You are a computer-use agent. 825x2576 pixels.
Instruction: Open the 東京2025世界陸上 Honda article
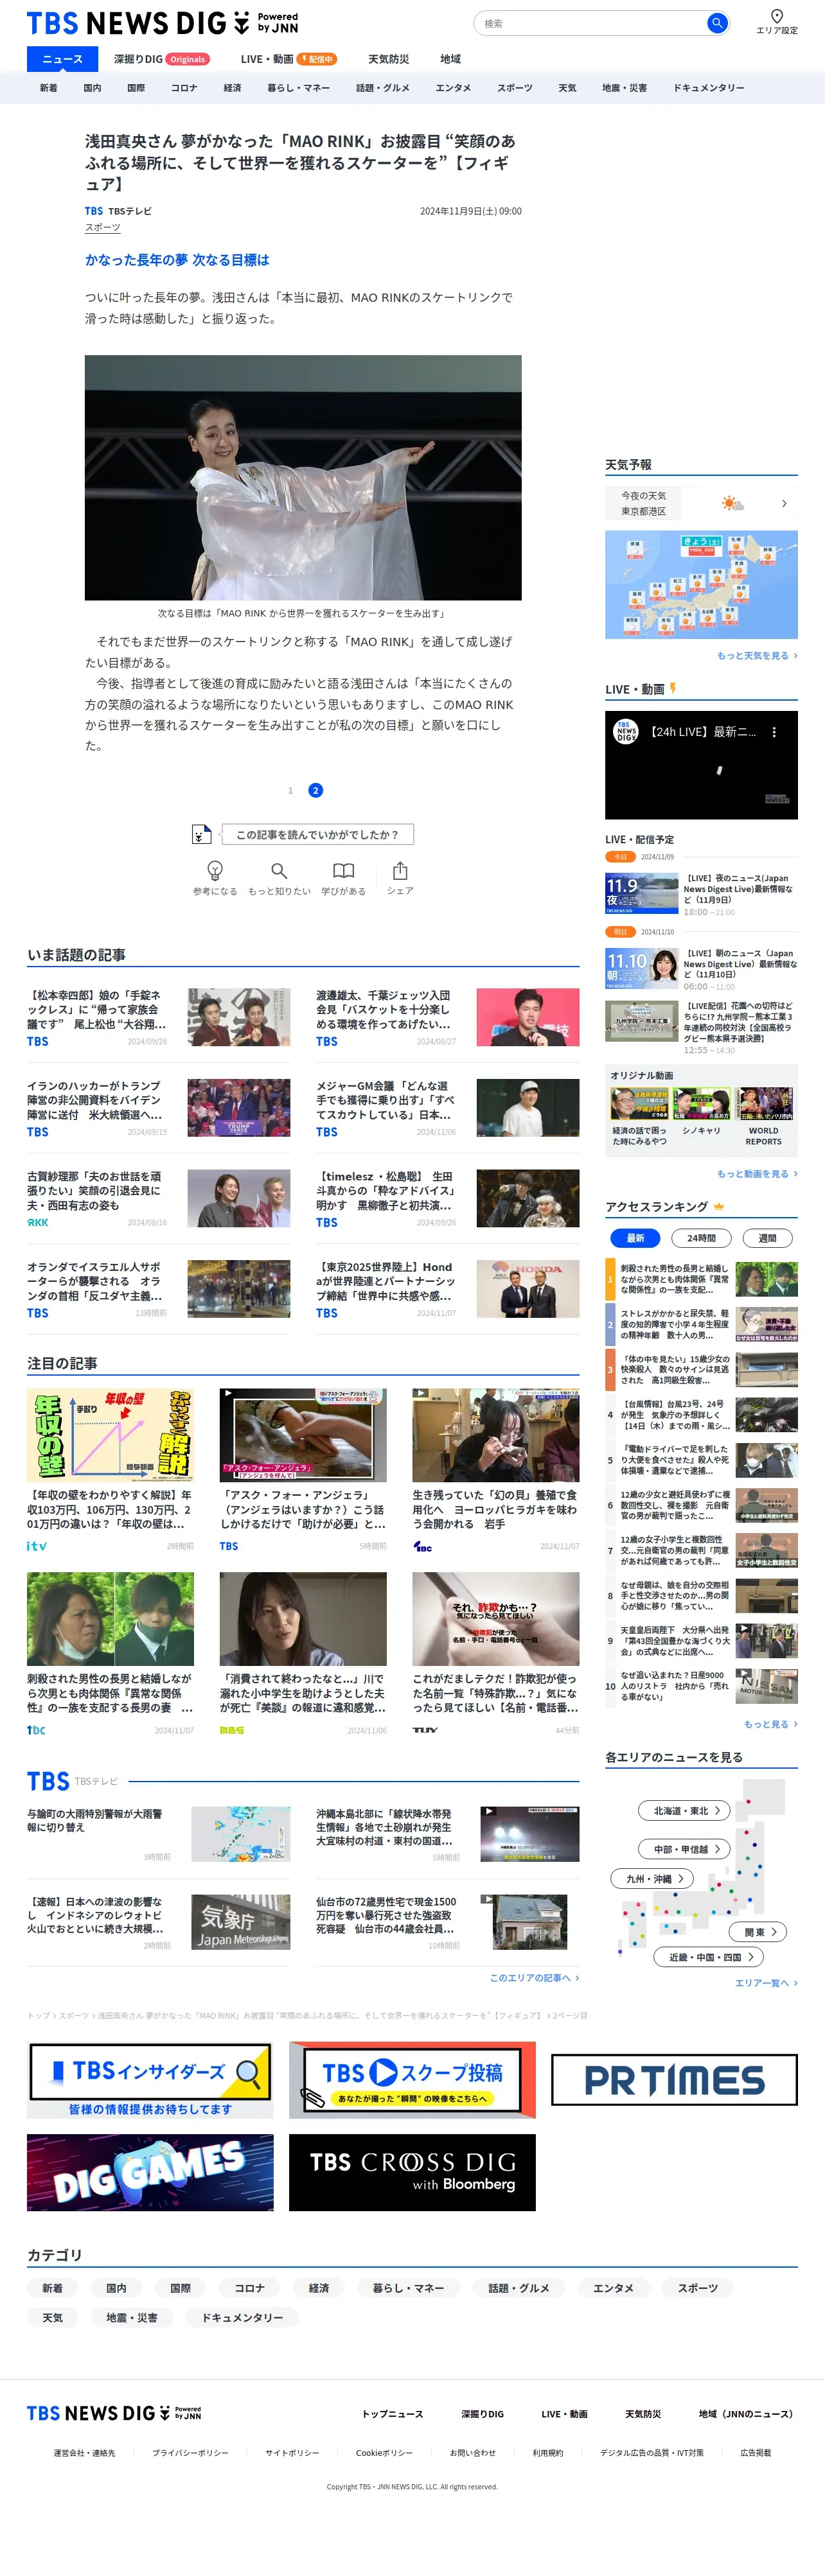click(447, 1289)
